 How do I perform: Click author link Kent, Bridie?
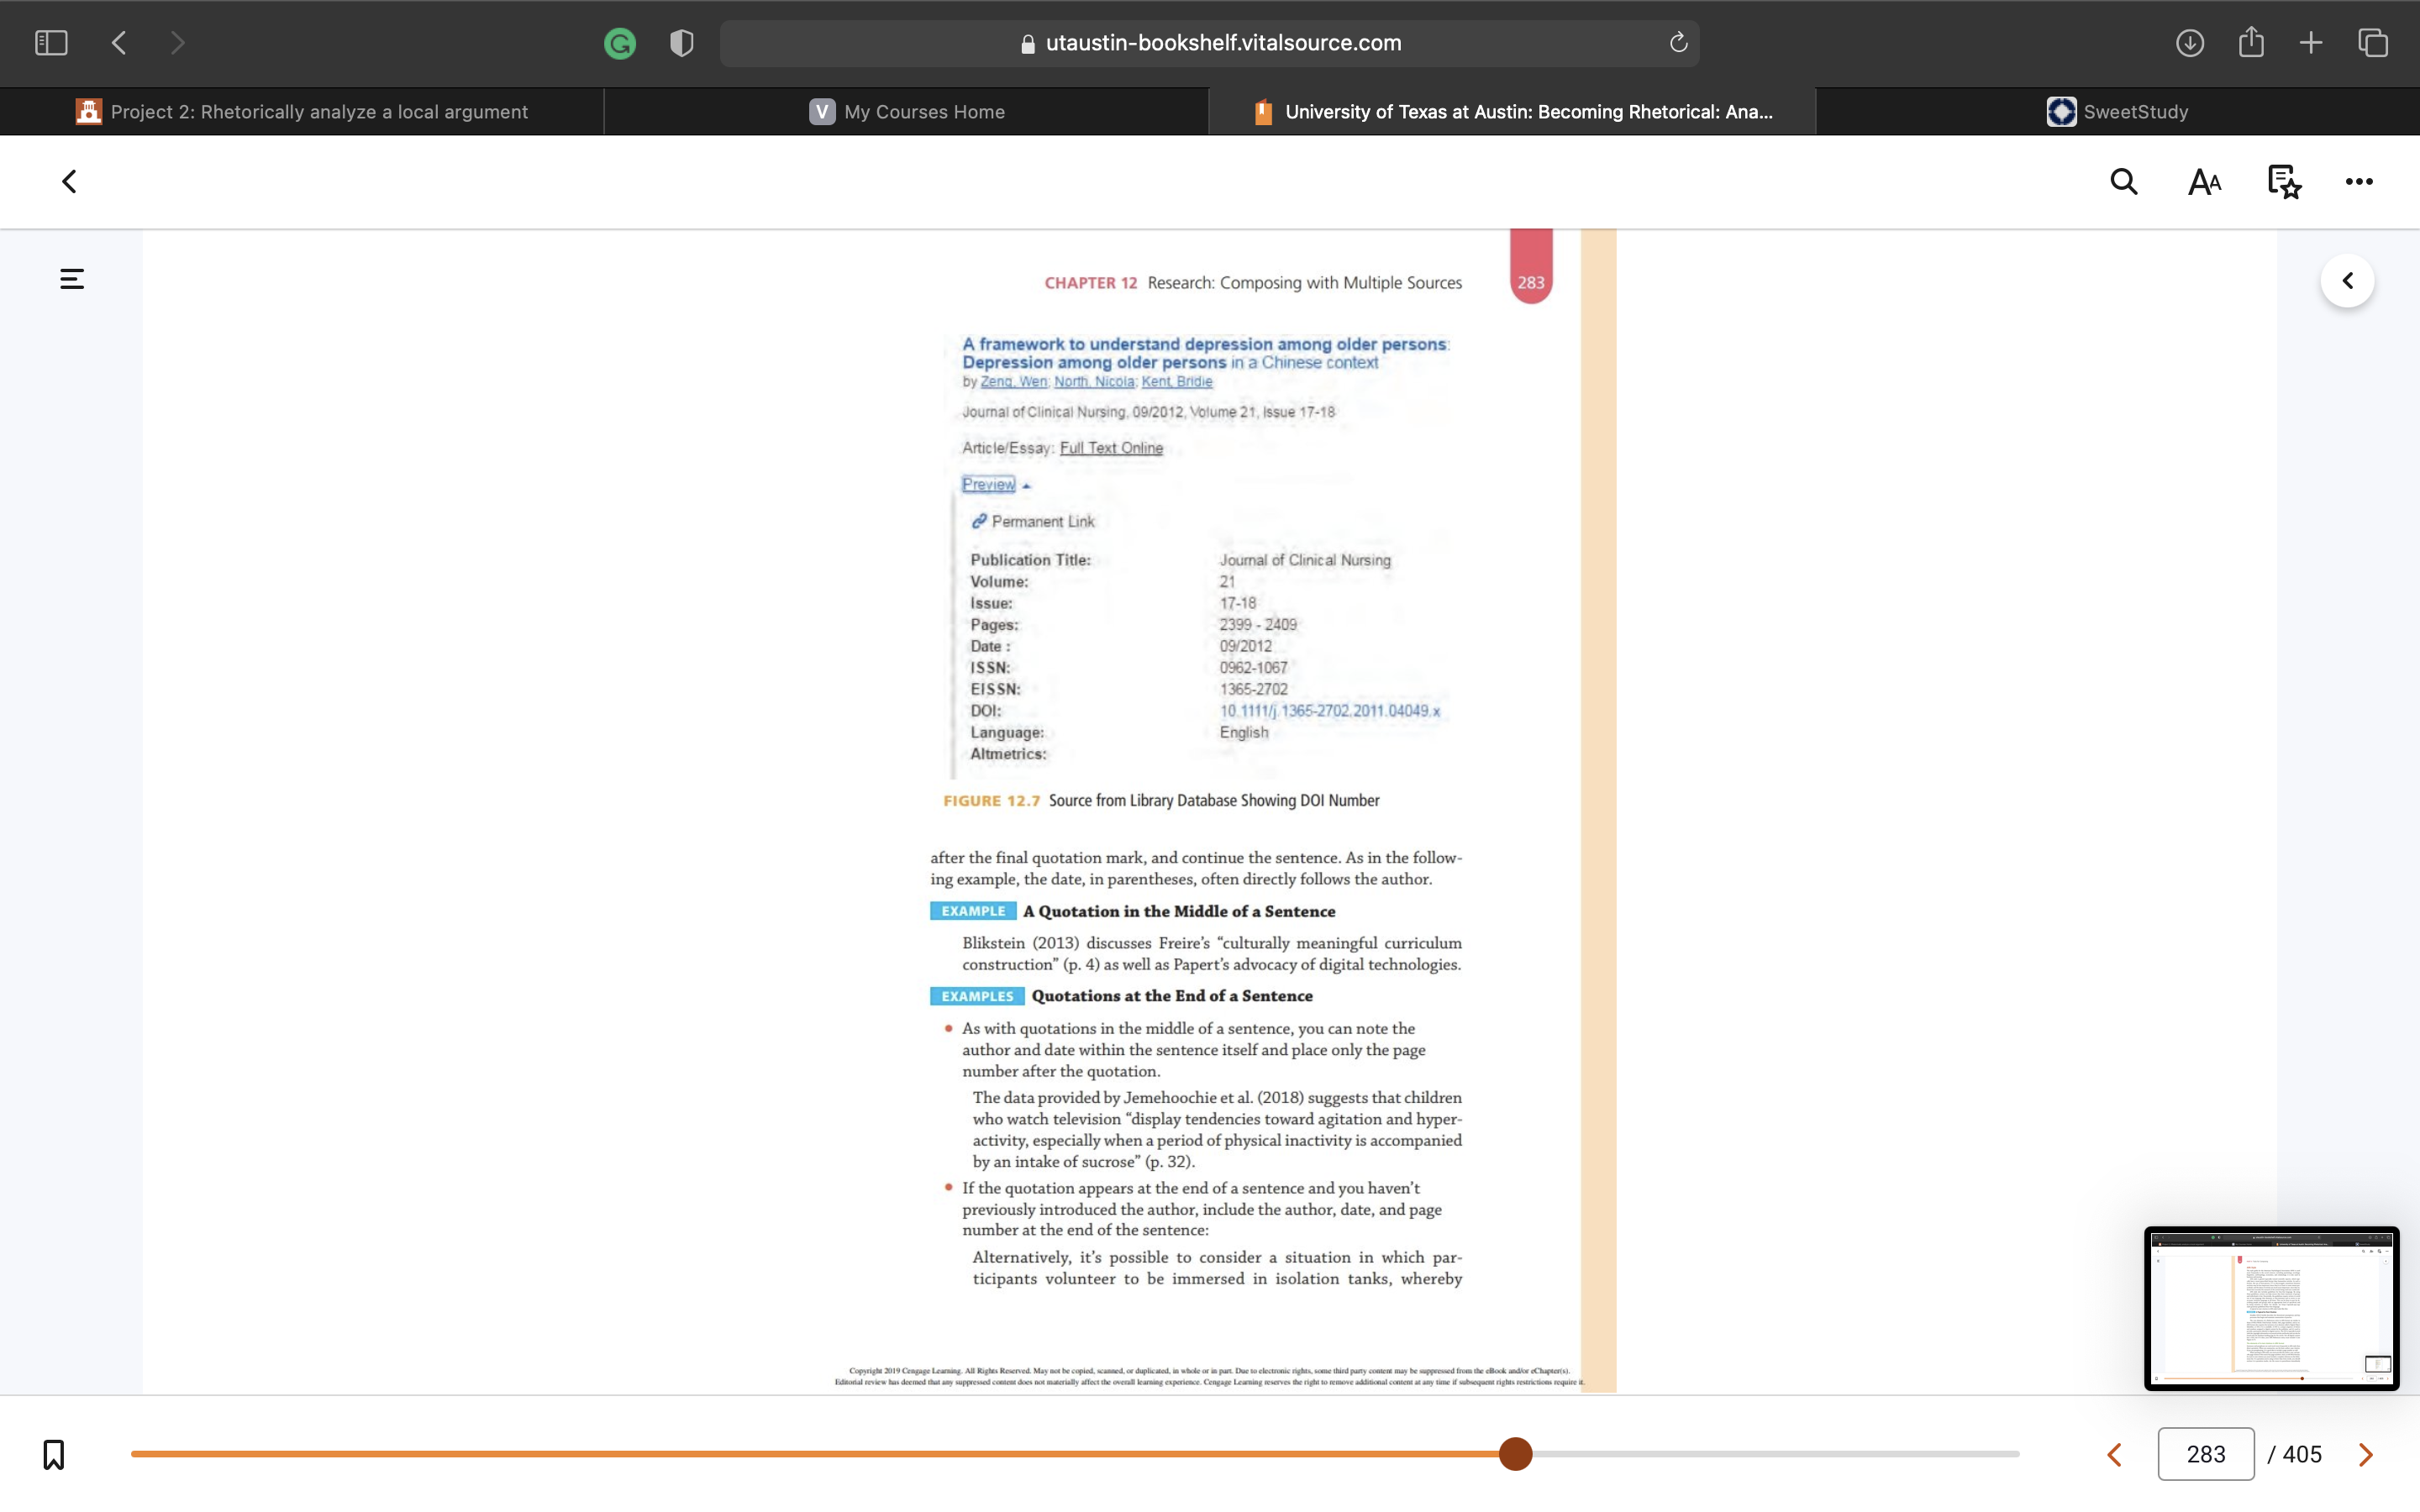1177,382
